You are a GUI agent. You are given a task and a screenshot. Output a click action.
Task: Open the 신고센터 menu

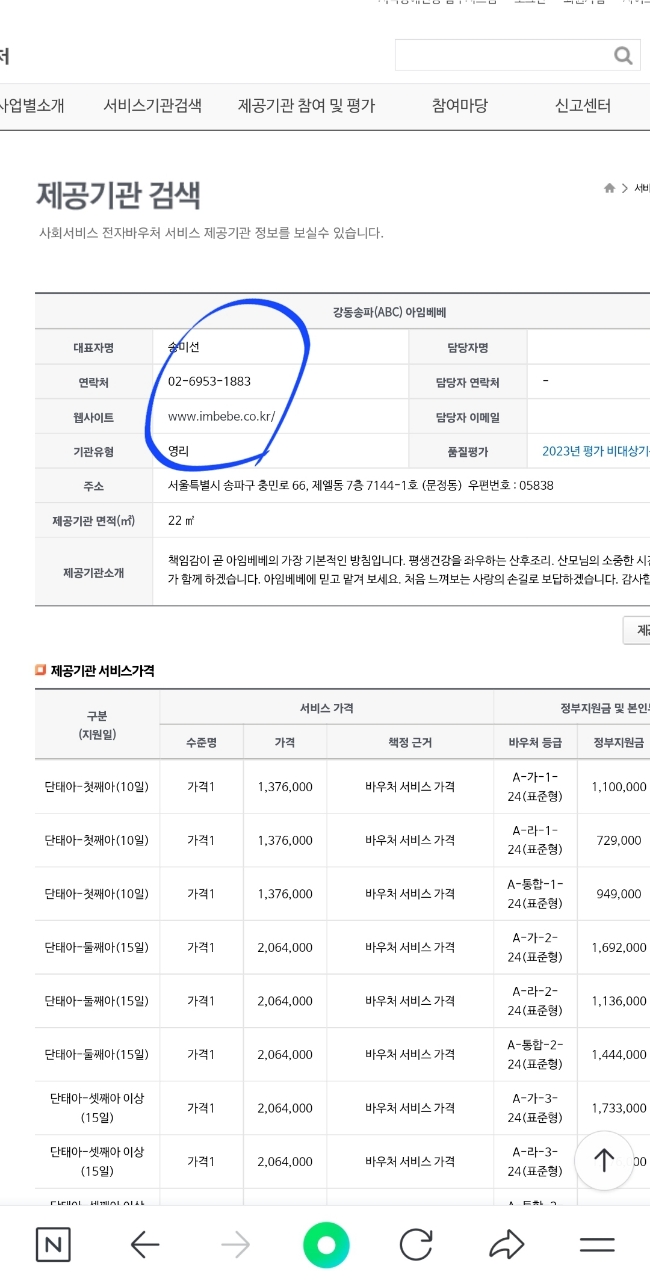[583, 105]
